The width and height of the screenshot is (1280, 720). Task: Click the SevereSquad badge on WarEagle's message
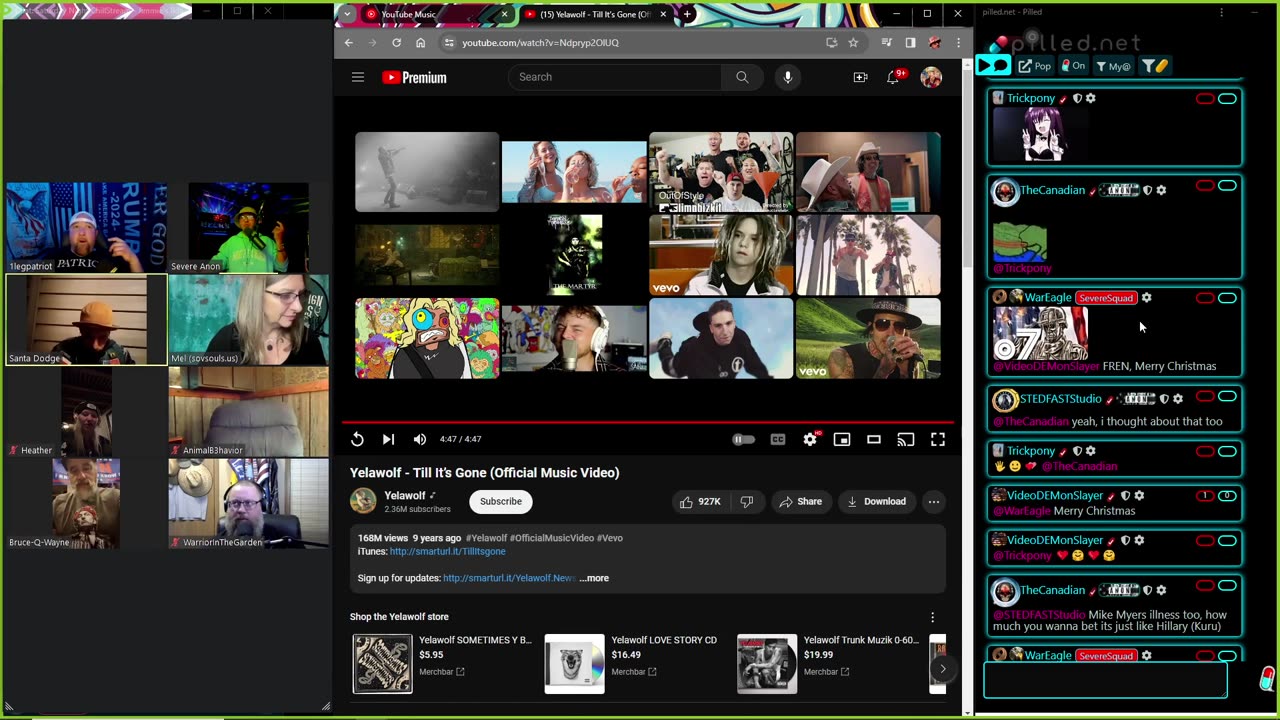(1106, 298)
